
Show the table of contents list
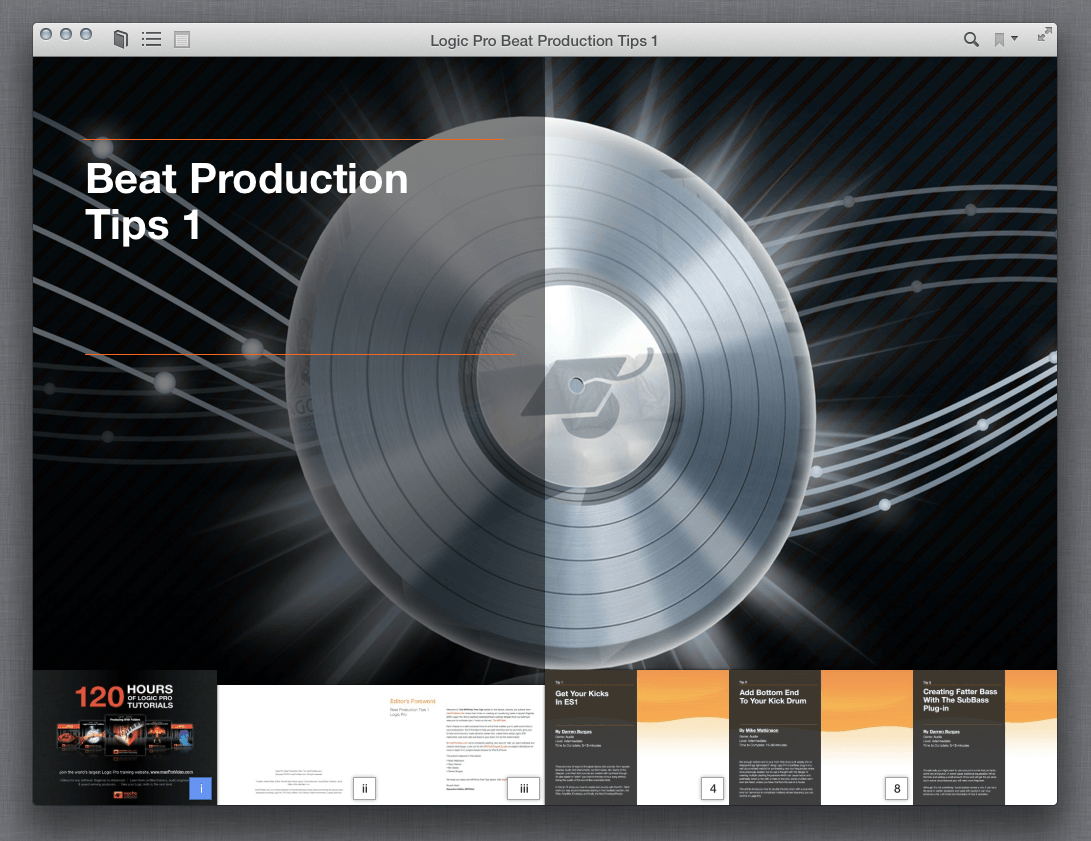[151, 40]
